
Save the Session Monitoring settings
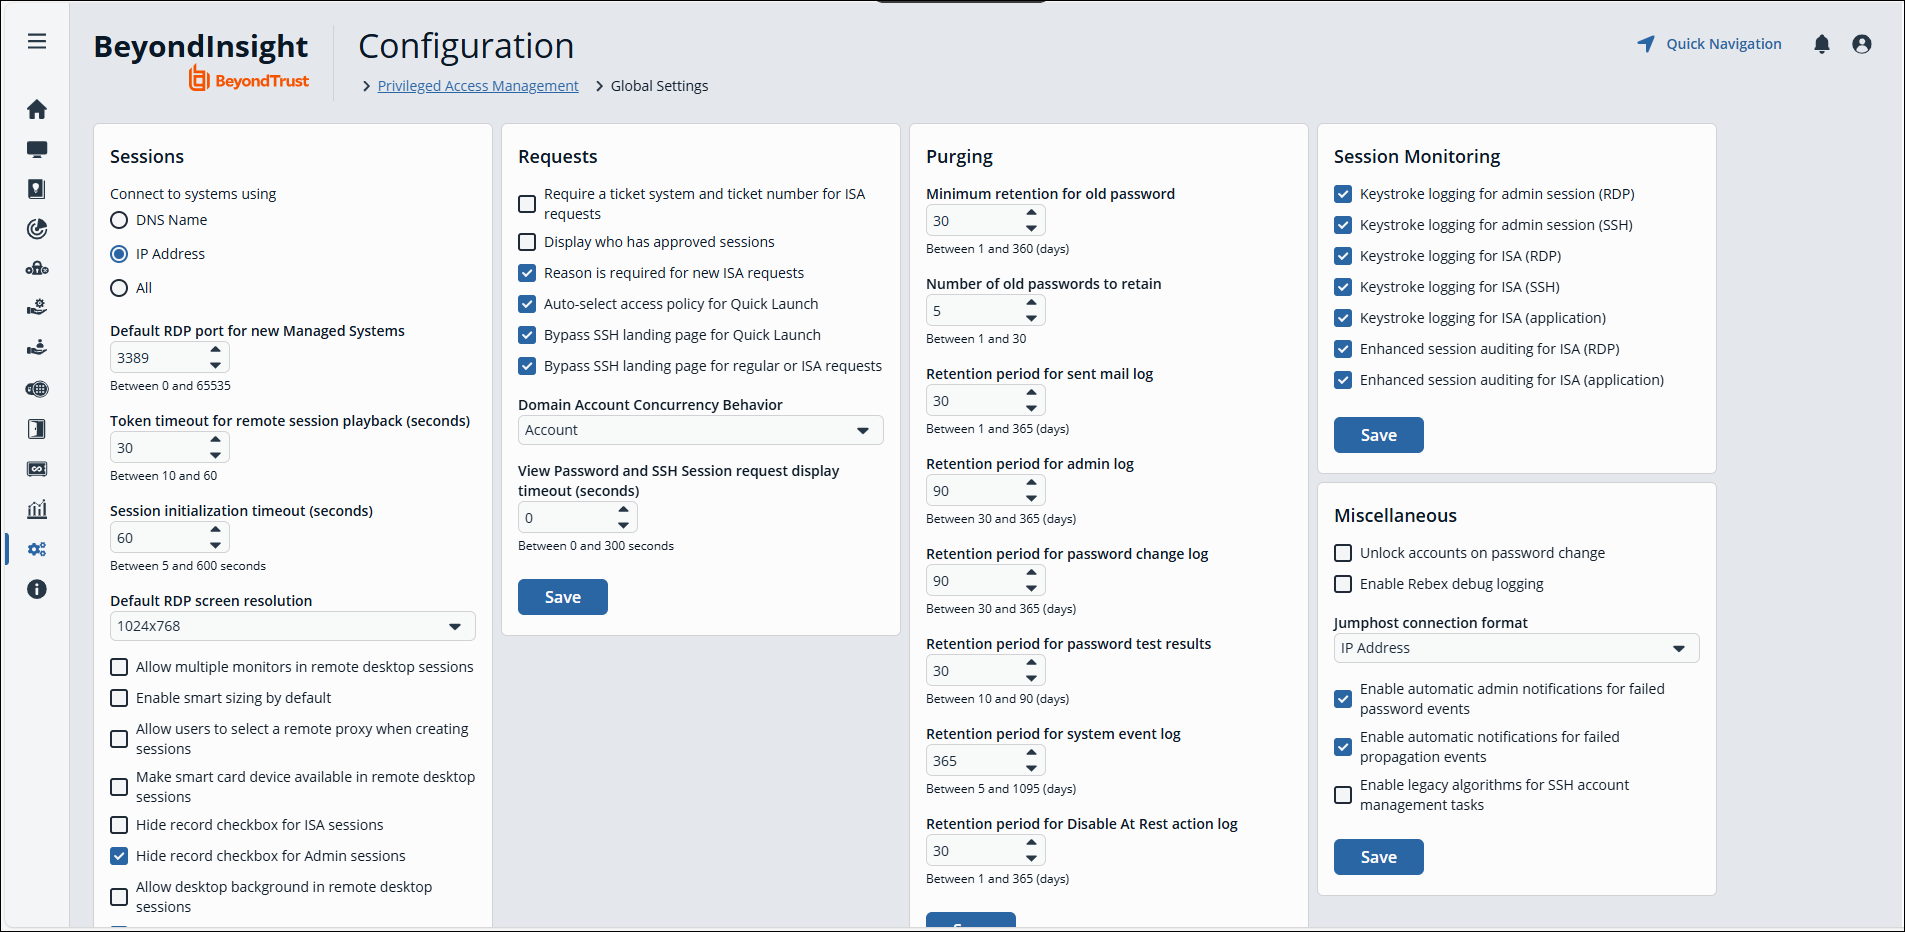(x=1378, y=435)
